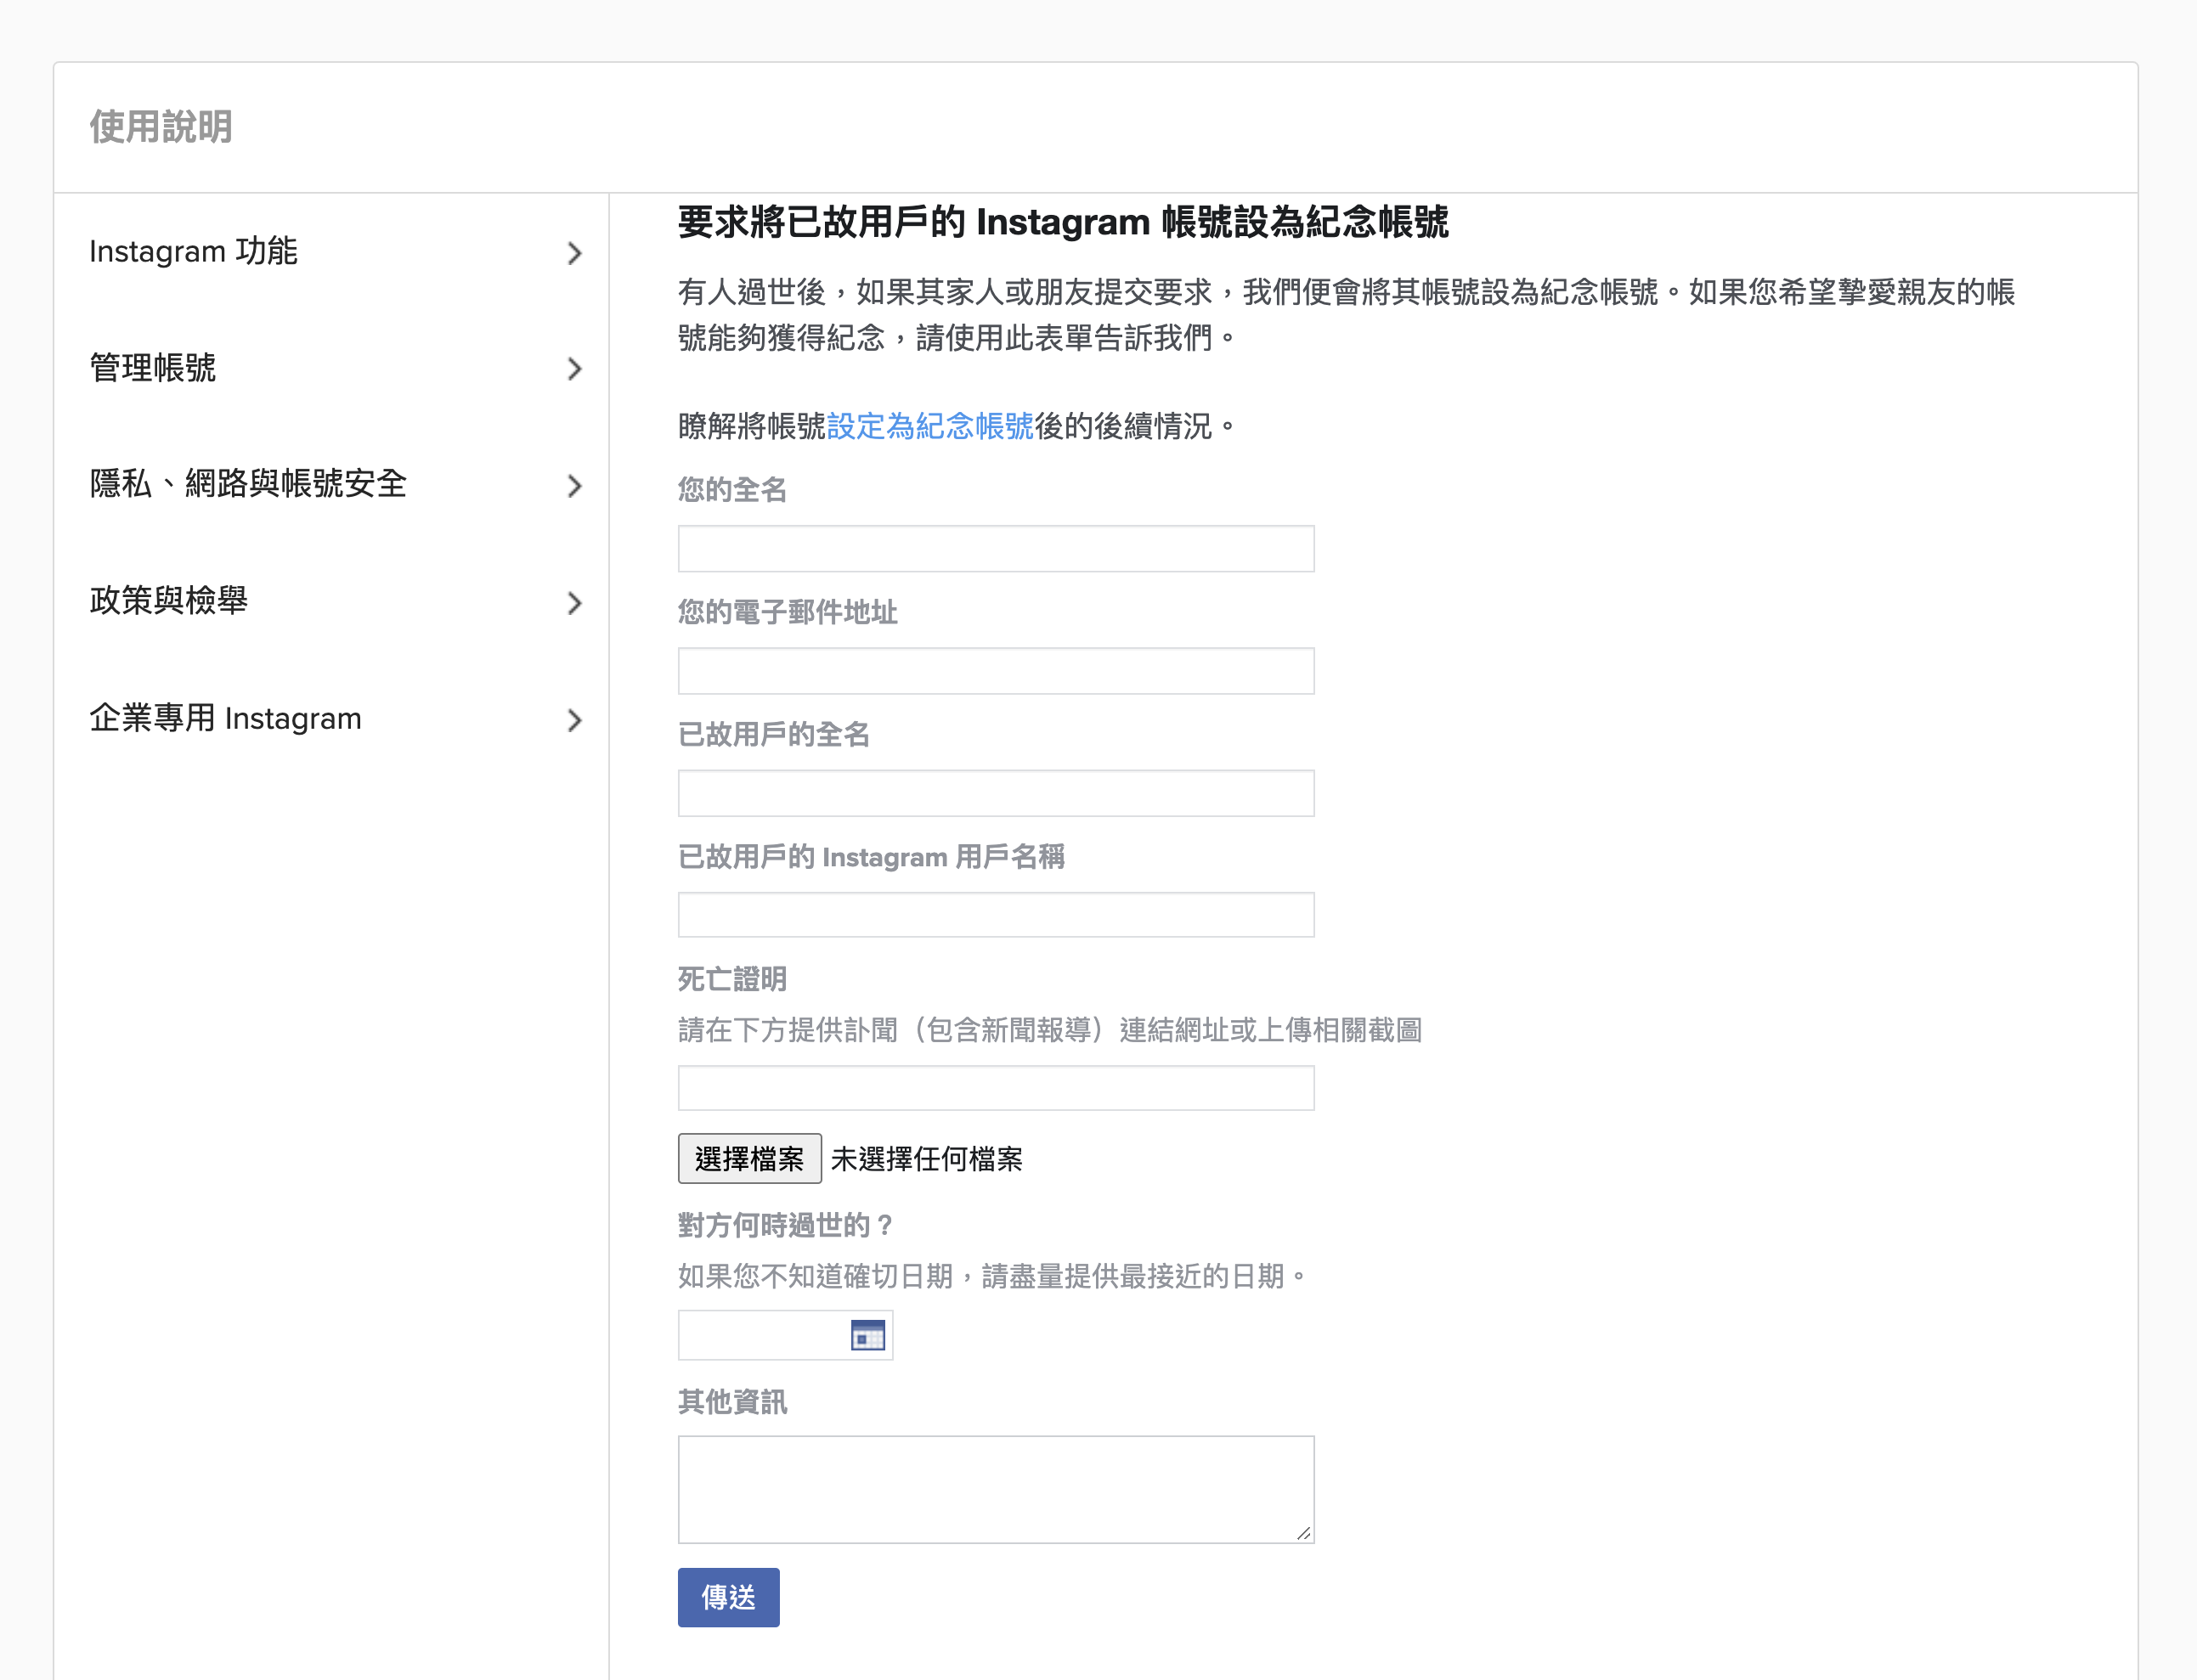Click the 您的全名 text field
The width and height of the screenshot is (2197, 1680).
click(995, 549)
